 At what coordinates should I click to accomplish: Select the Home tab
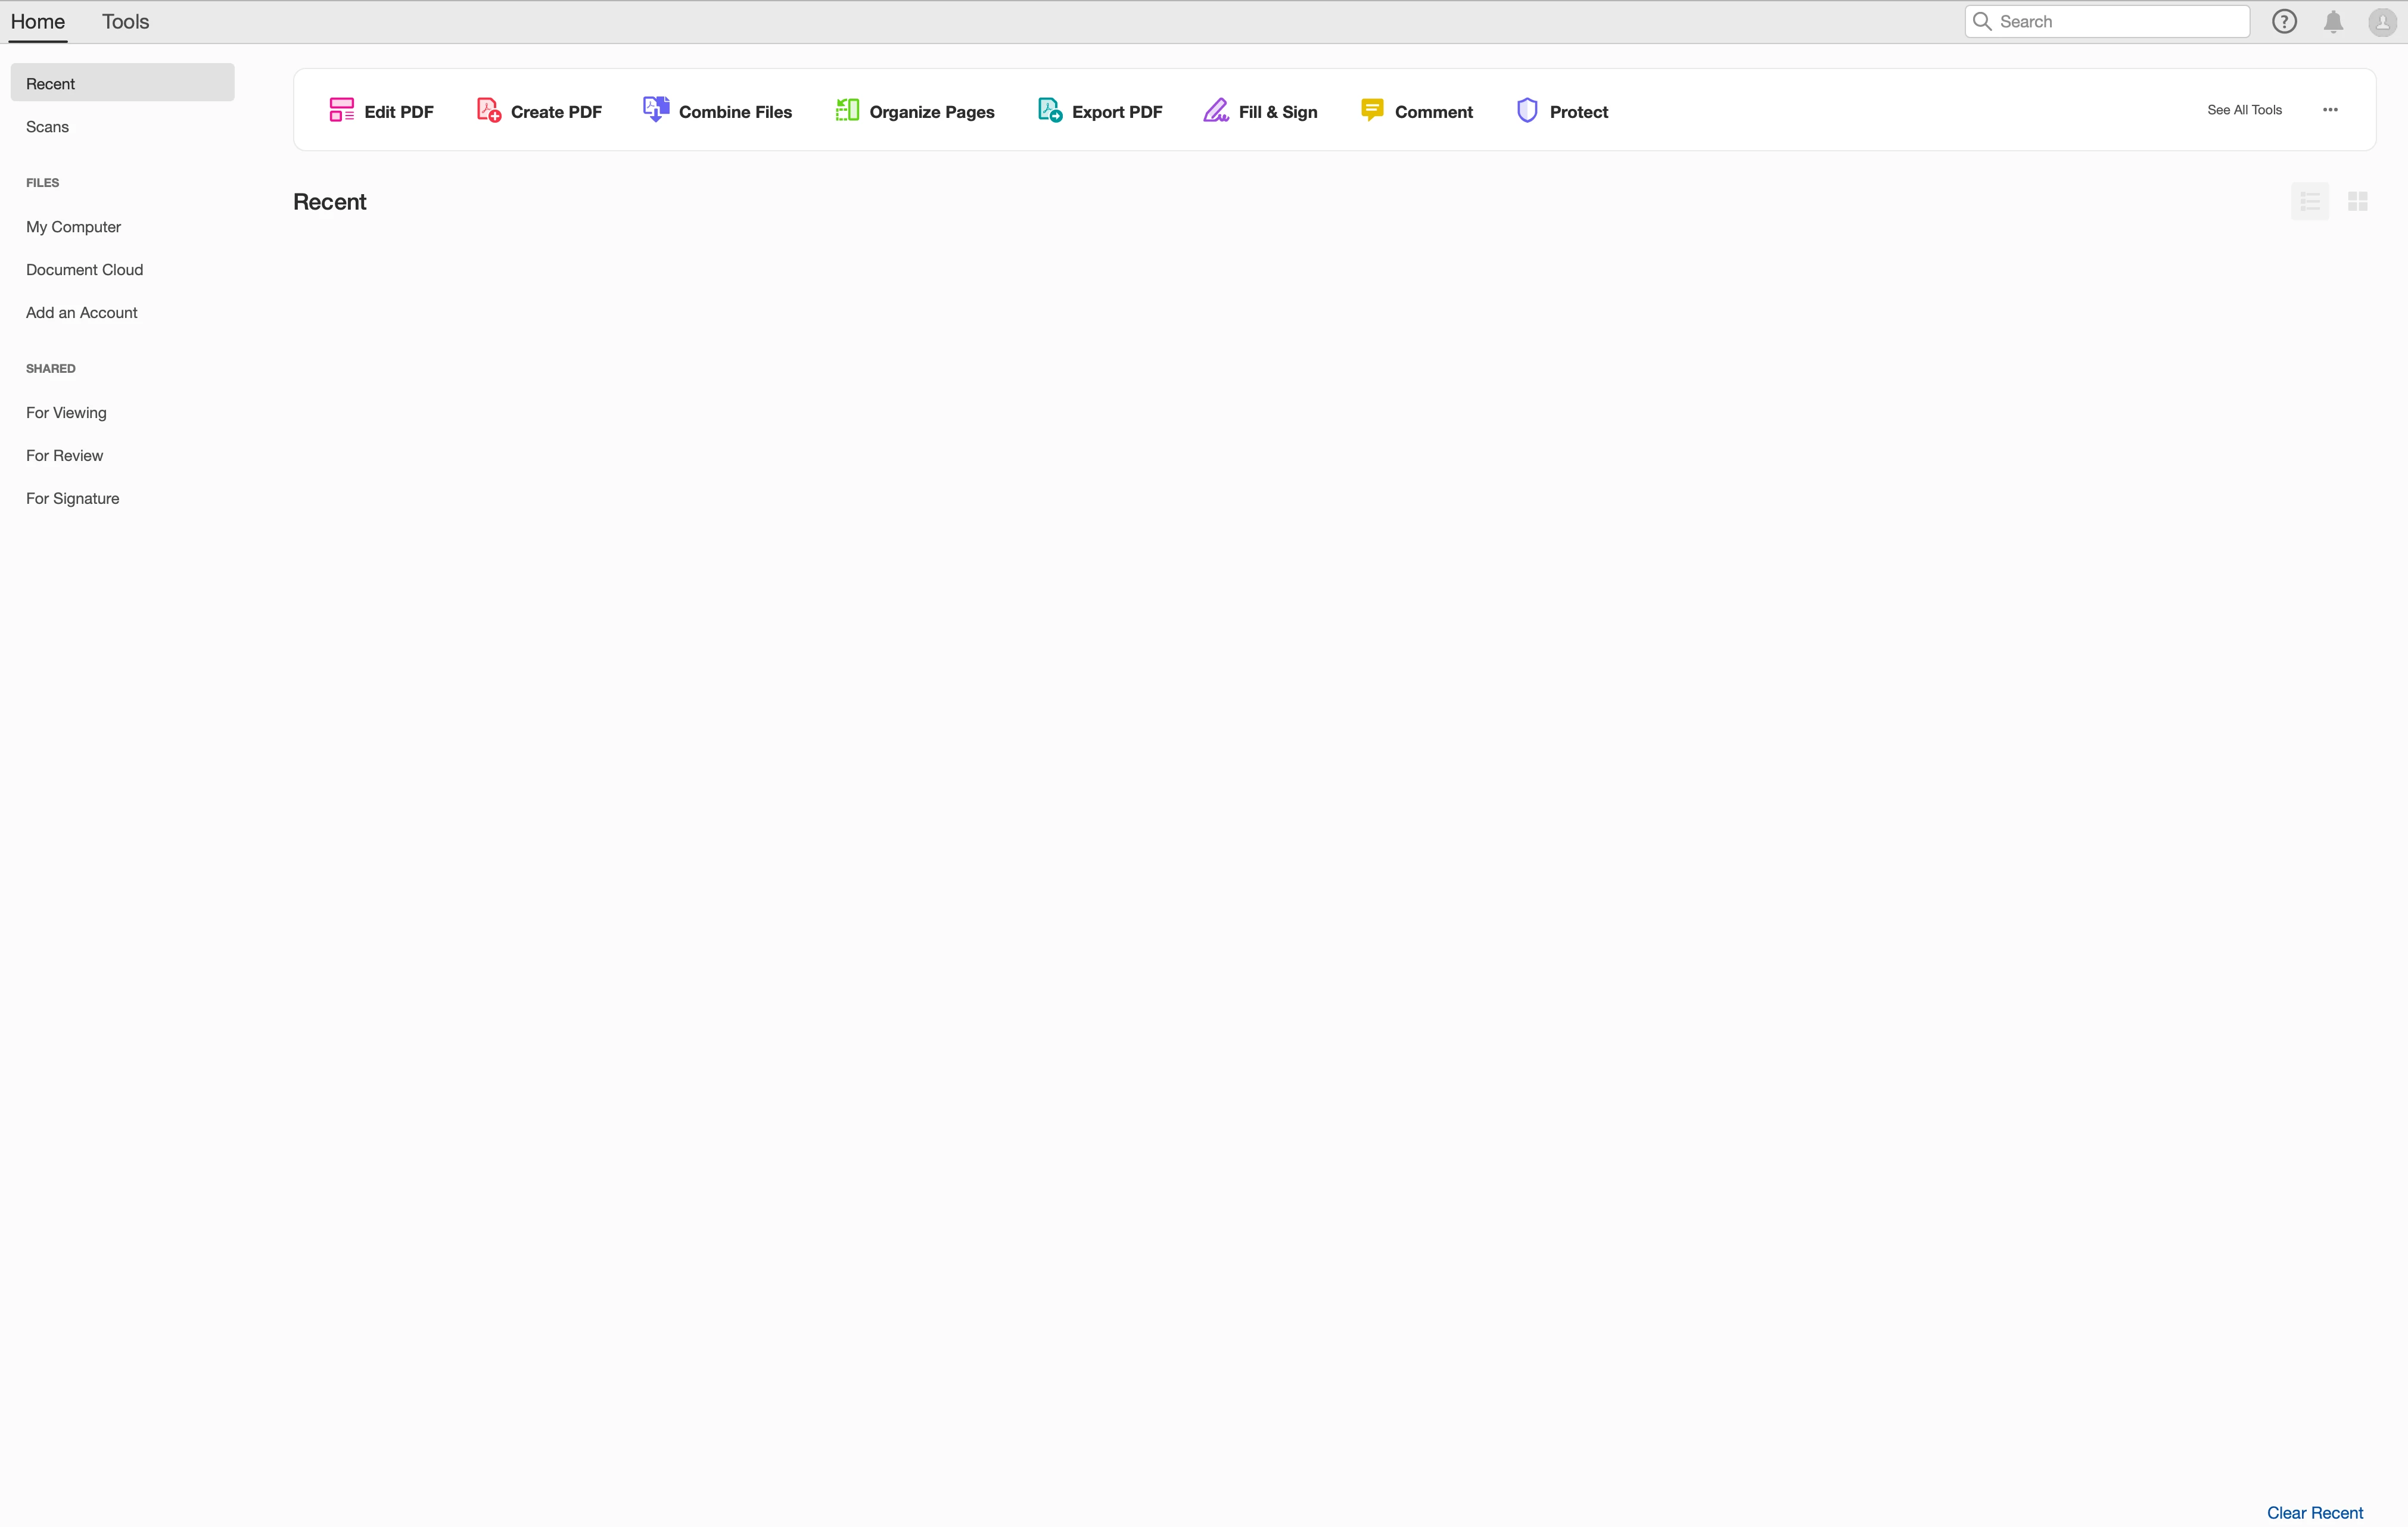point(38,22)
